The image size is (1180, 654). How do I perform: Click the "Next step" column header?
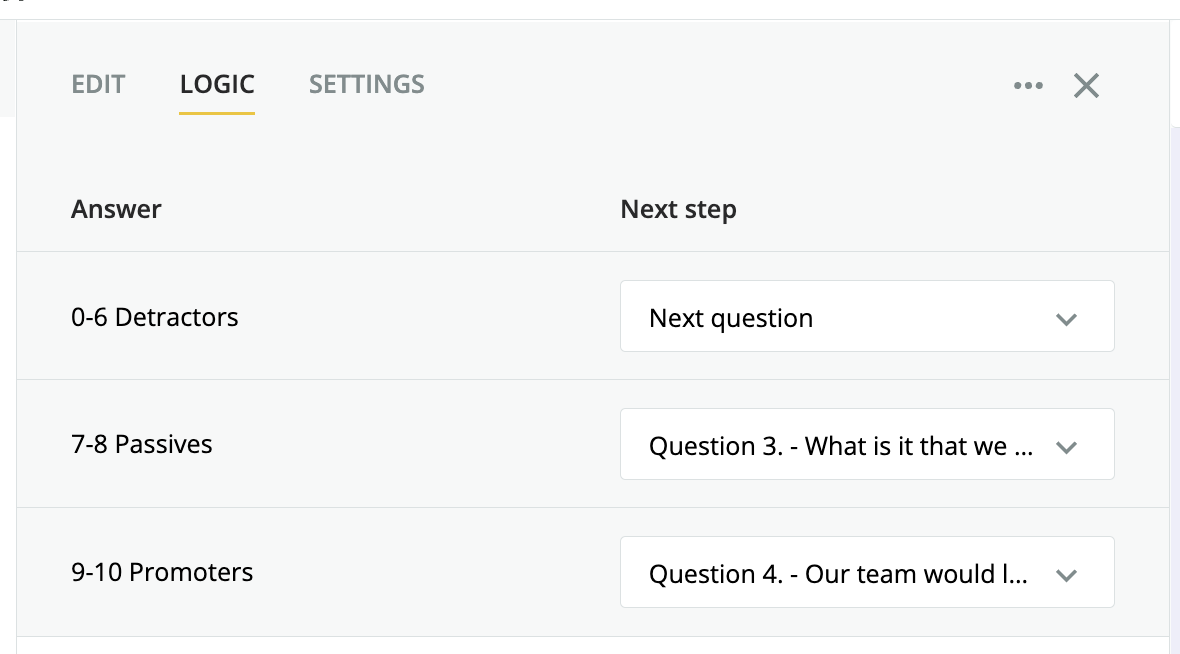point(678,209)
